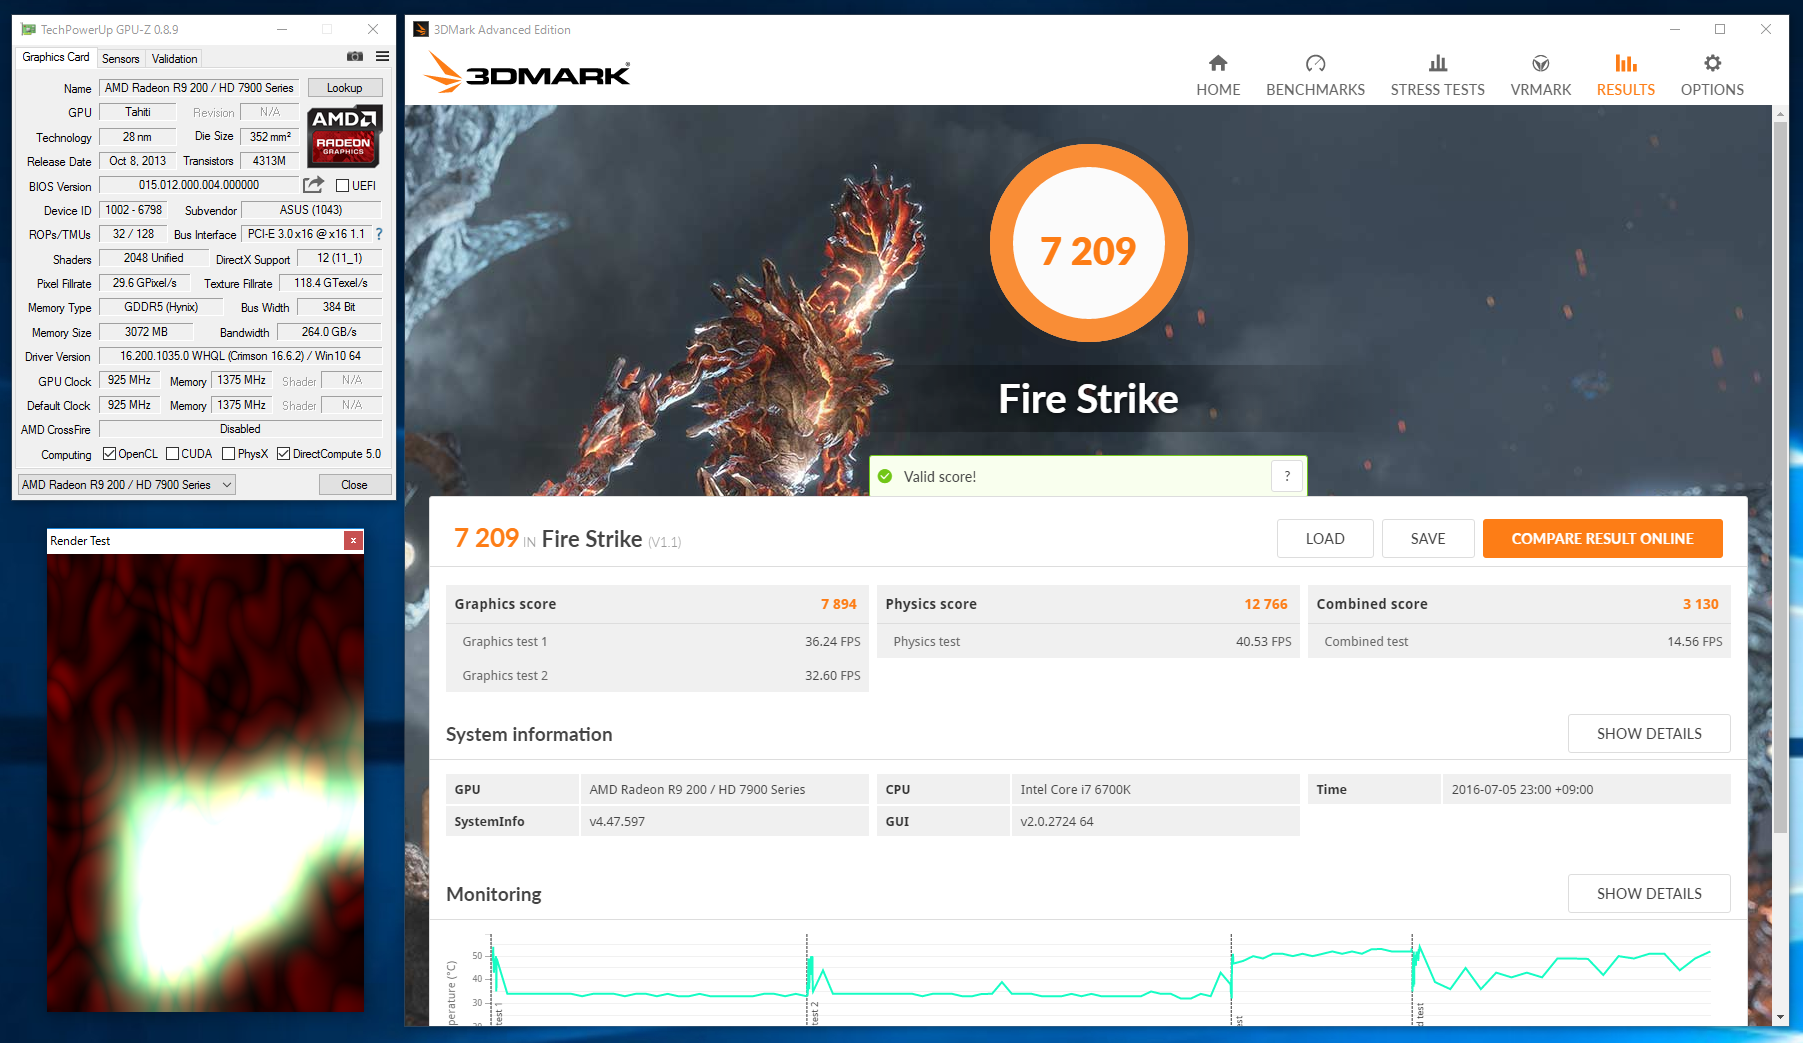Viewport: 1803px width, 1043px height.
Task: Show details for System information
Action: pos(1649,733)
